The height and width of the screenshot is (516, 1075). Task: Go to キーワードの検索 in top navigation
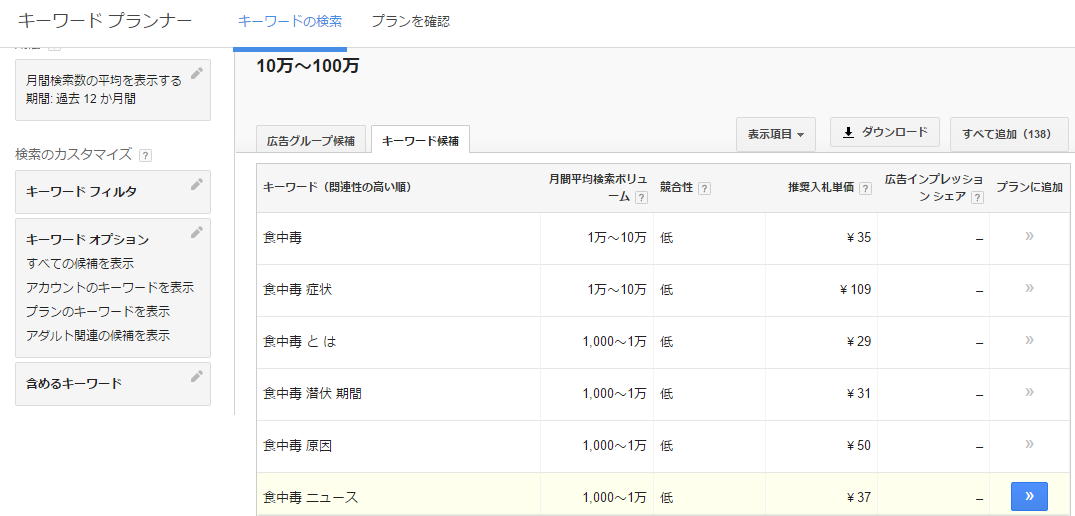click(290, 21)
